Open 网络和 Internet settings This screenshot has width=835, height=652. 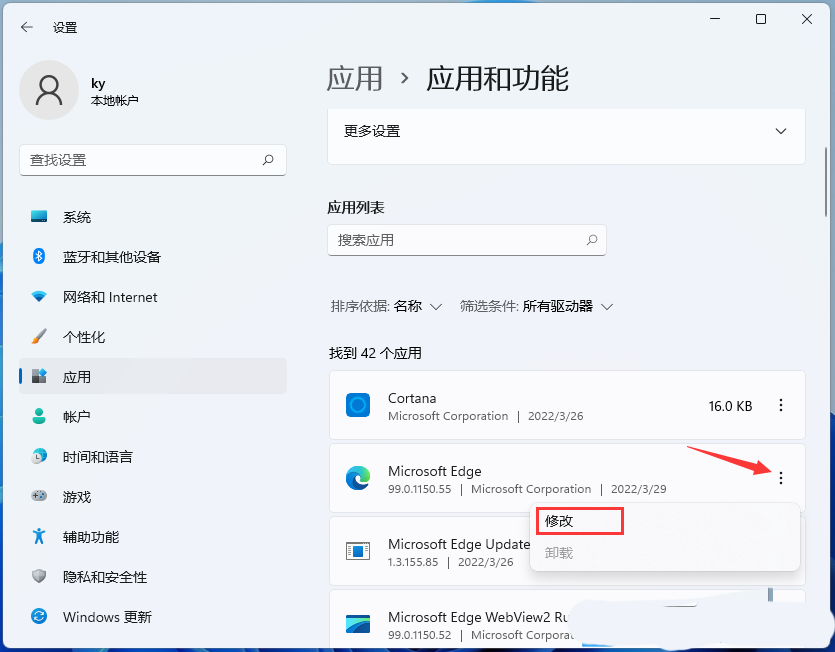[x=110, y=297]
